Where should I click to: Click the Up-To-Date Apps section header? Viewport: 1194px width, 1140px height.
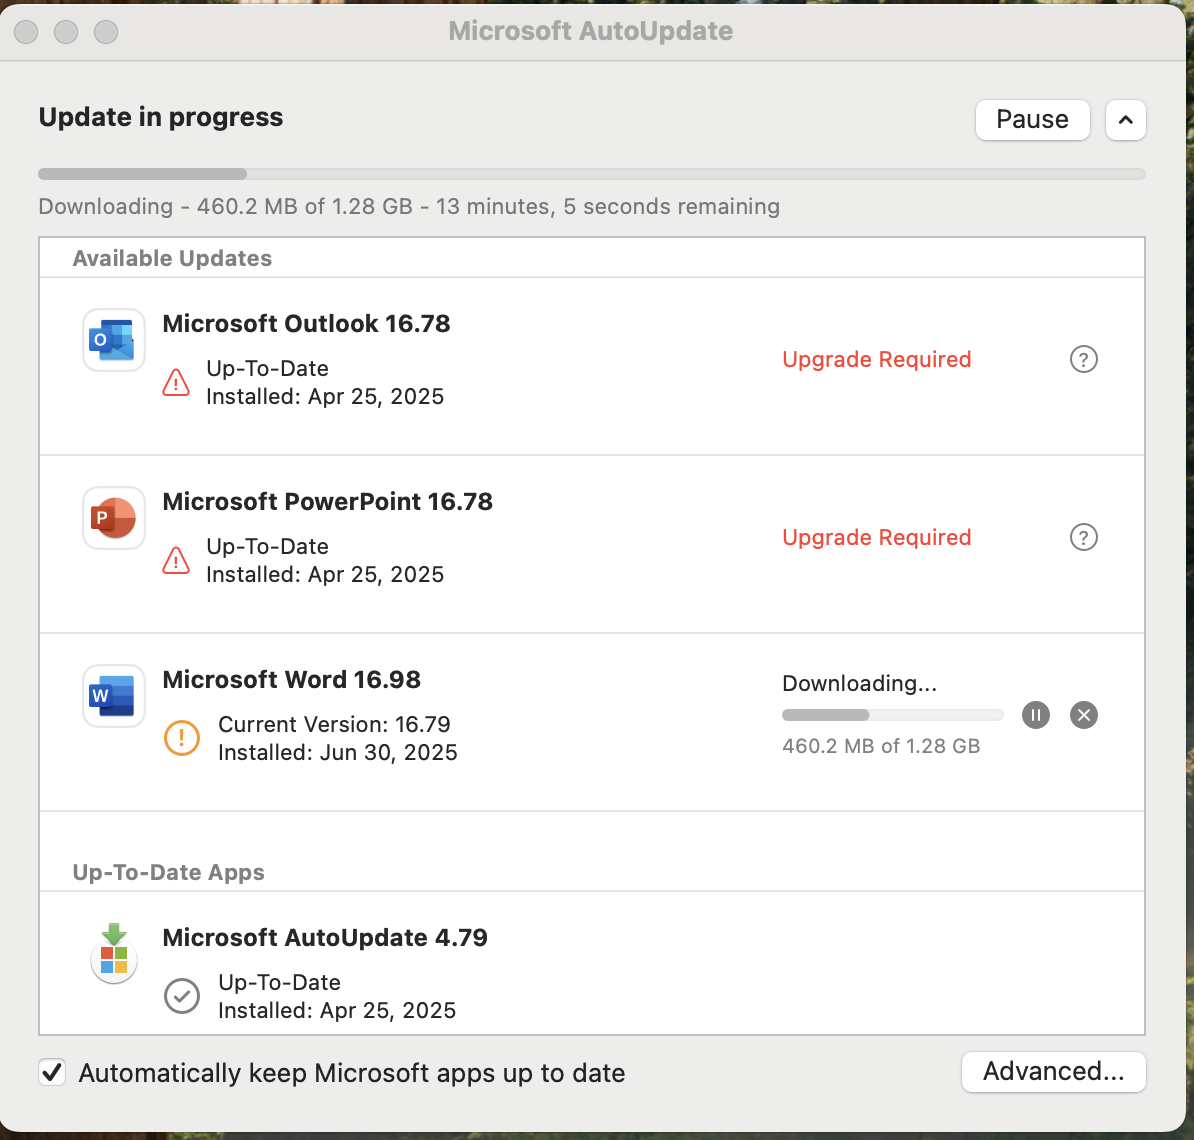pyautogui.click(x=168, y=872)
